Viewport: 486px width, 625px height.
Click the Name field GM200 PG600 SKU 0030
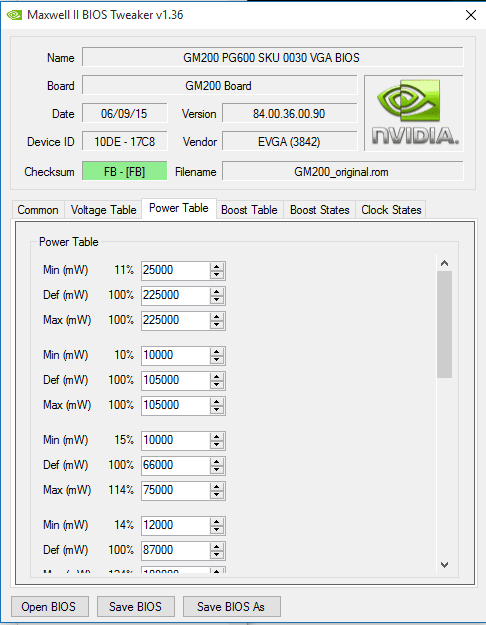pos(273,58)
